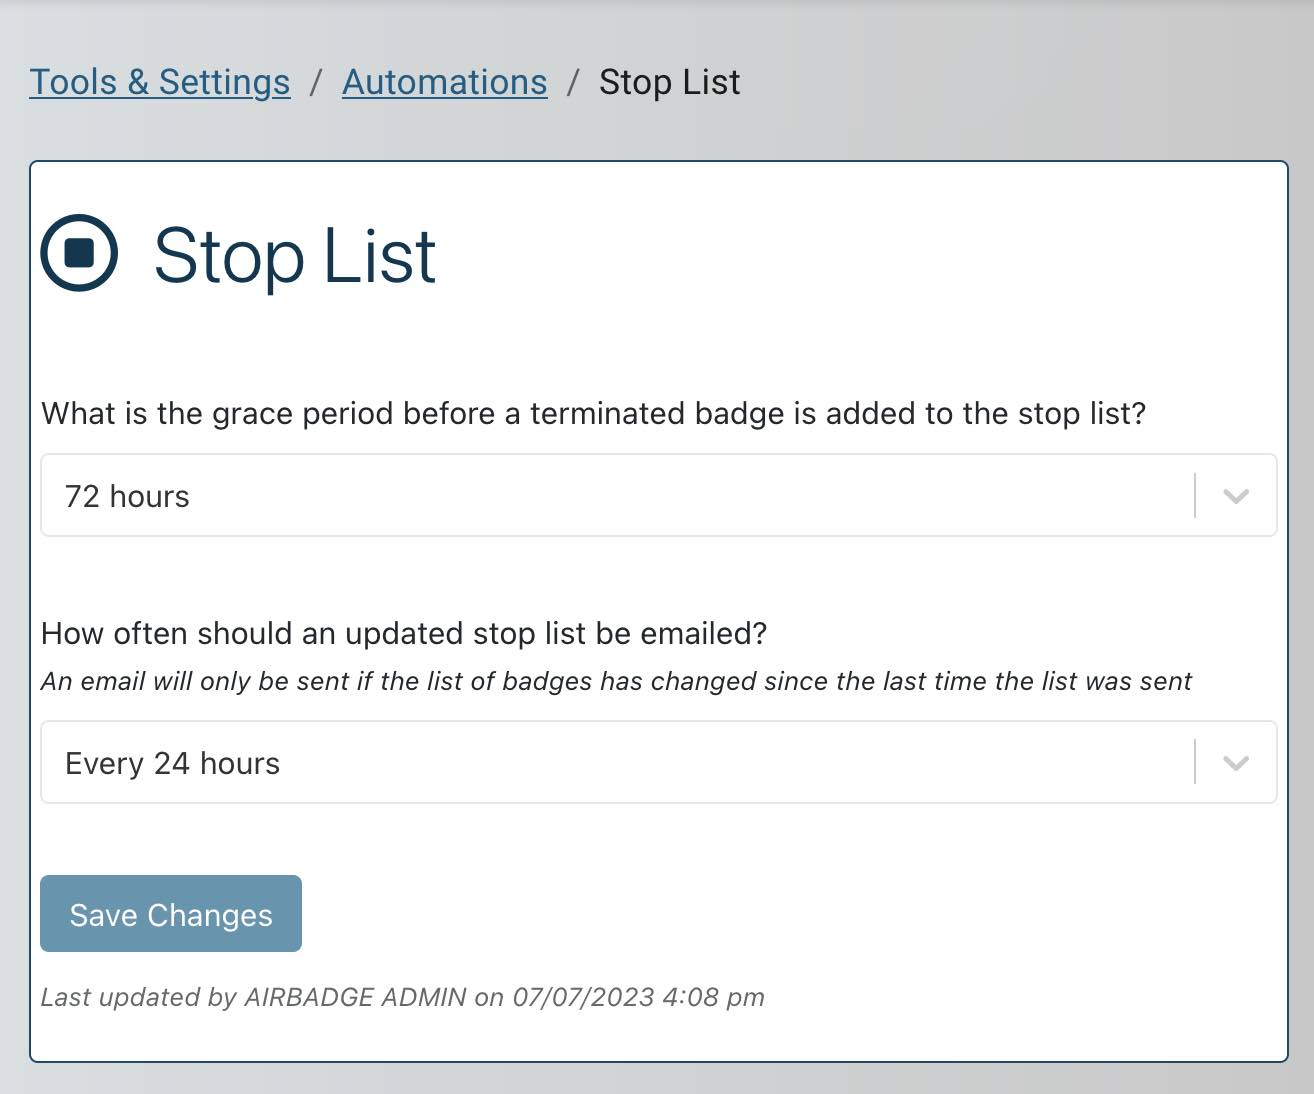Click the divider line in email frequency dropdown
This screenshot has width=1314, height=1094.
coord(1195,763)
